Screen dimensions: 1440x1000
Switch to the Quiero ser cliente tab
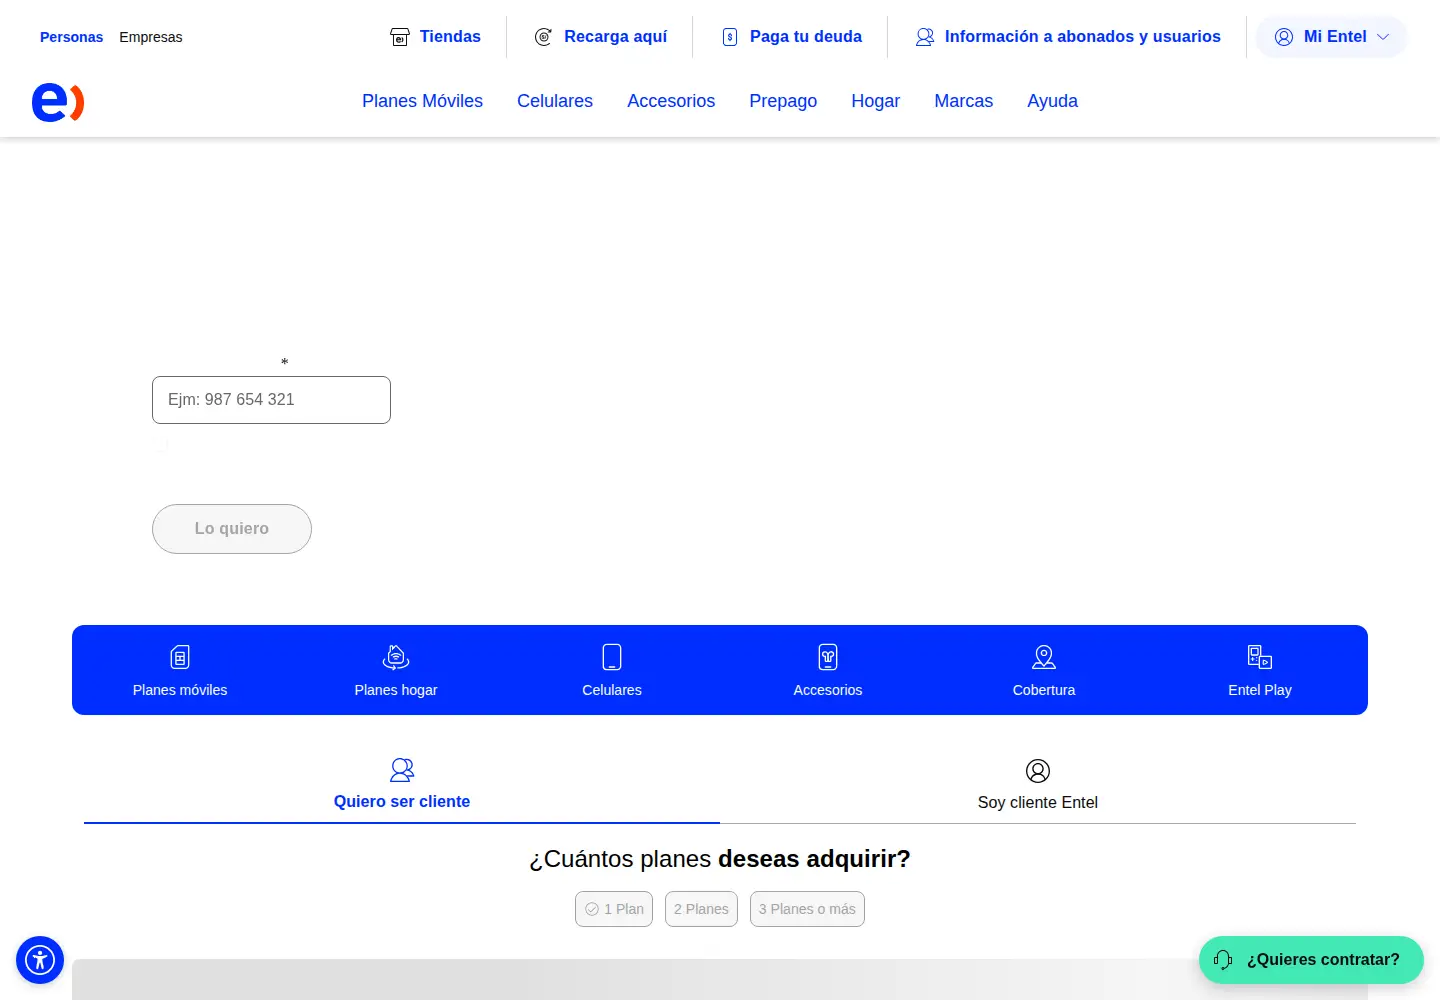[x=402, y=785]
